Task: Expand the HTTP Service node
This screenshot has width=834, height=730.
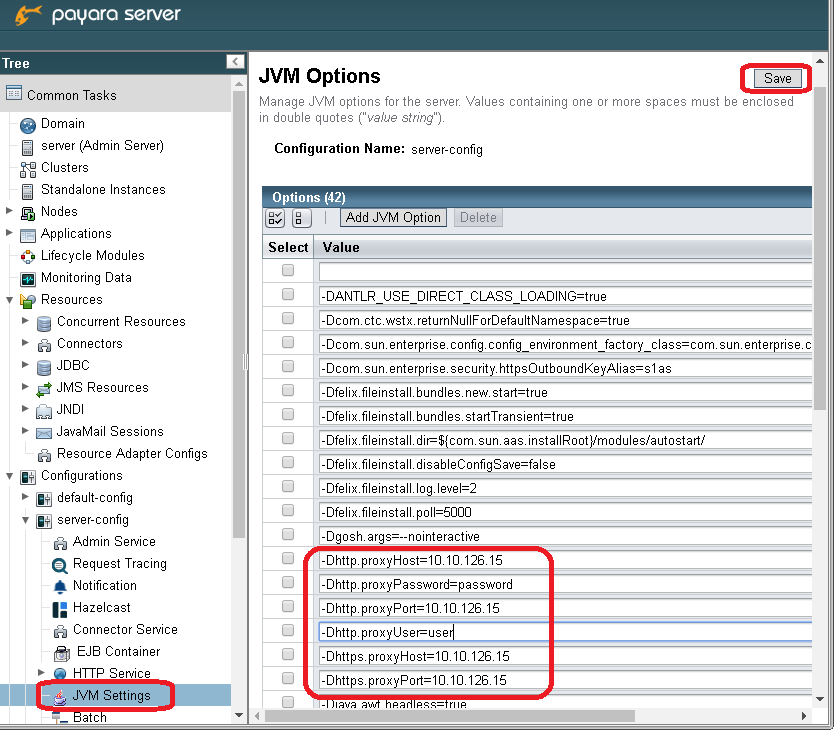Action: [41, 673]
